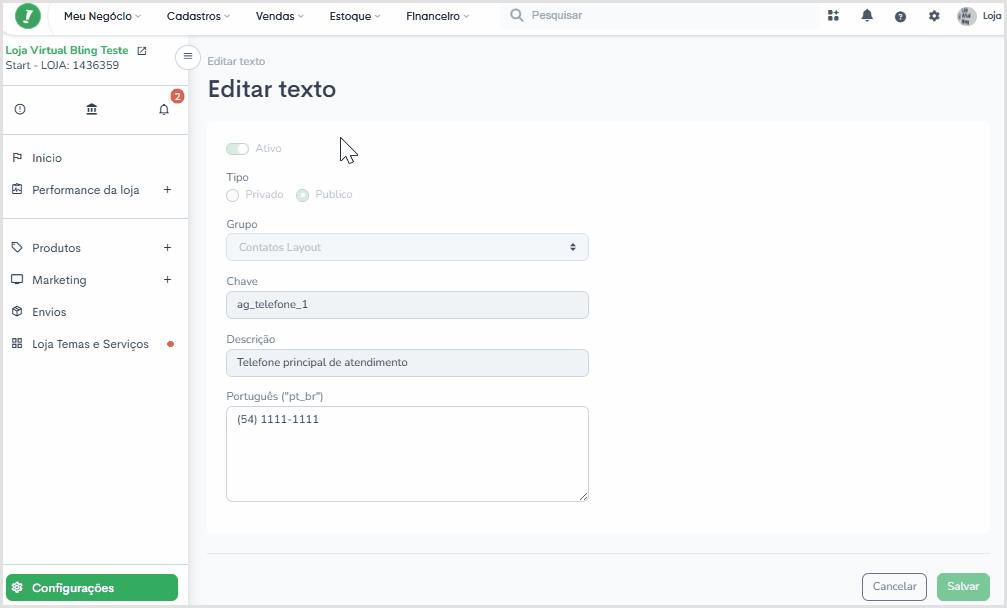Click the green Bling logo icon
This screenshot has width=1007, height=608.
28,16
